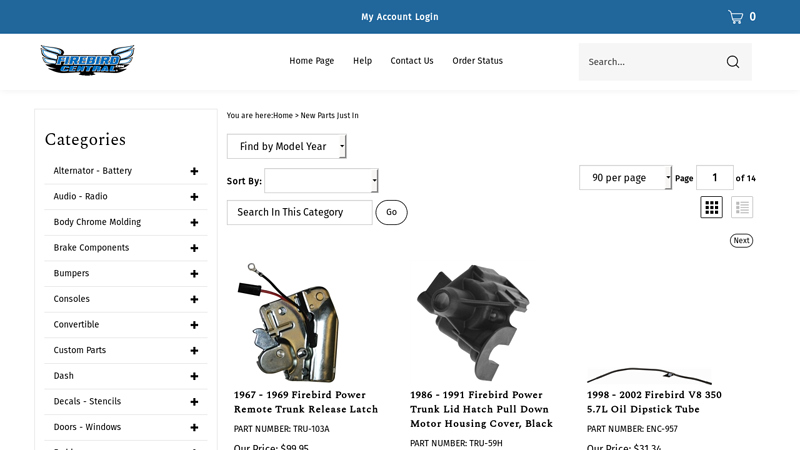Switch to list view layout
This screenshot has height=450, width=800.
tap(741, 207)
